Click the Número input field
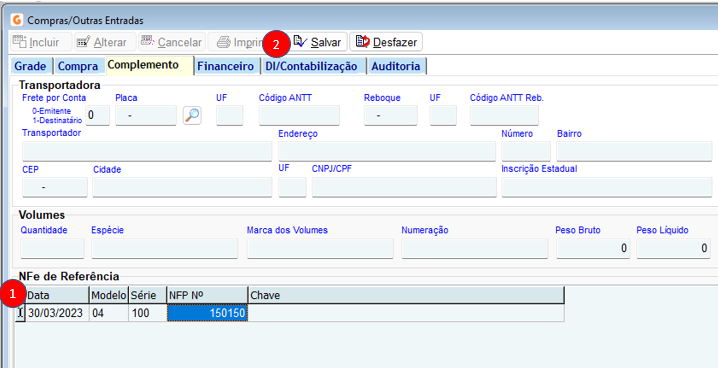 (x=526, y=151)
